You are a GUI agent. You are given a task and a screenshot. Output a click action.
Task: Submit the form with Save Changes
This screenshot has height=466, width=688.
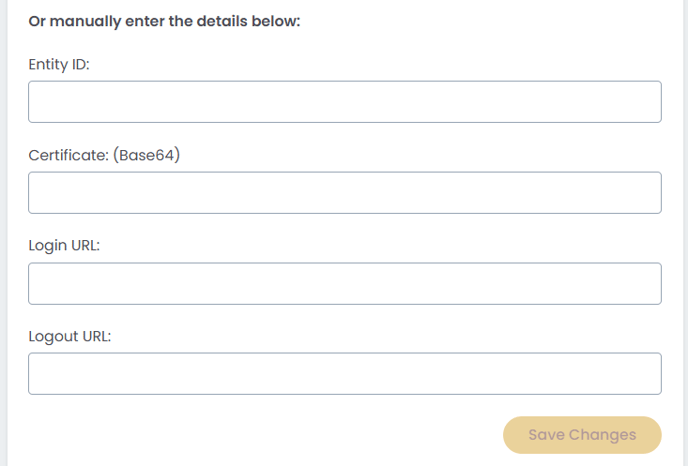tap(582, 435)
